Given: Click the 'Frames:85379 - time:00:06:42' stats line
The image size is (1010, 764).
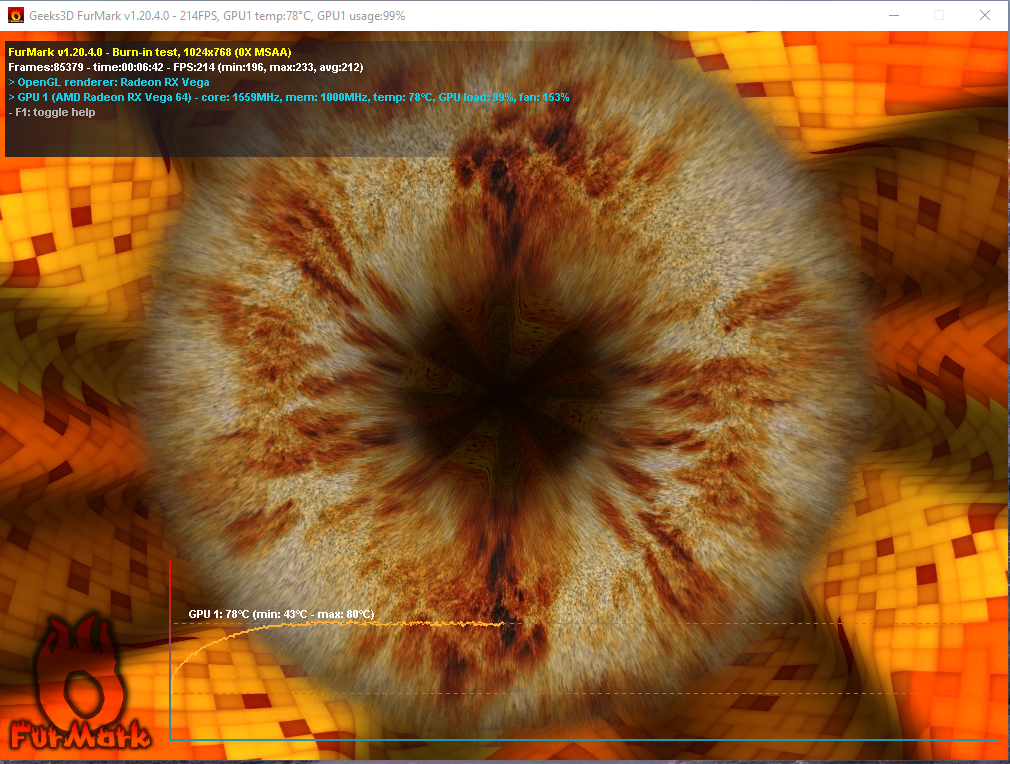Looking at the screenshot, I should pyautogui.click(x=186, y=67).
